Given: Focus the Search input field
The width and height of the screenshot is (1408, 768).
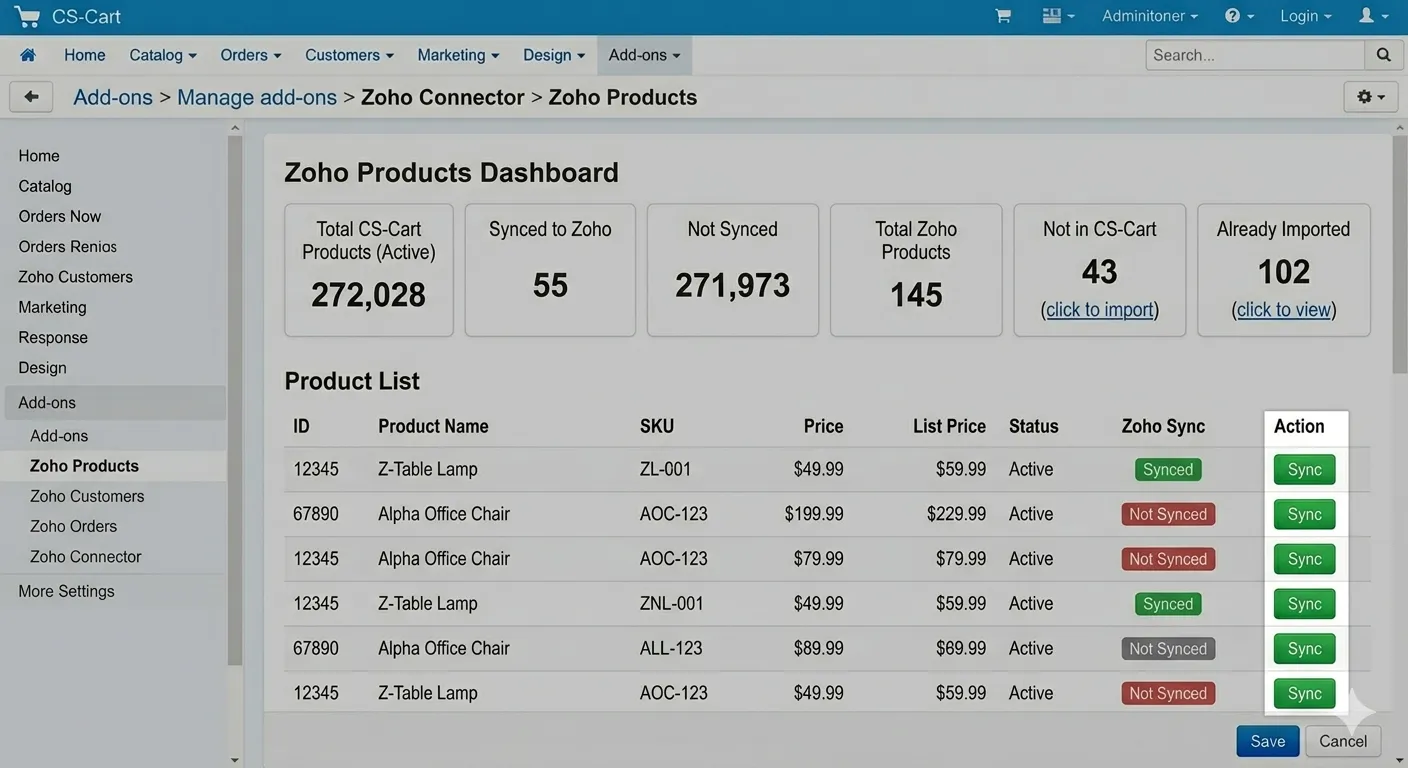Looking at the screenshot, I should pyautogui.click(x=1255, y=55).
